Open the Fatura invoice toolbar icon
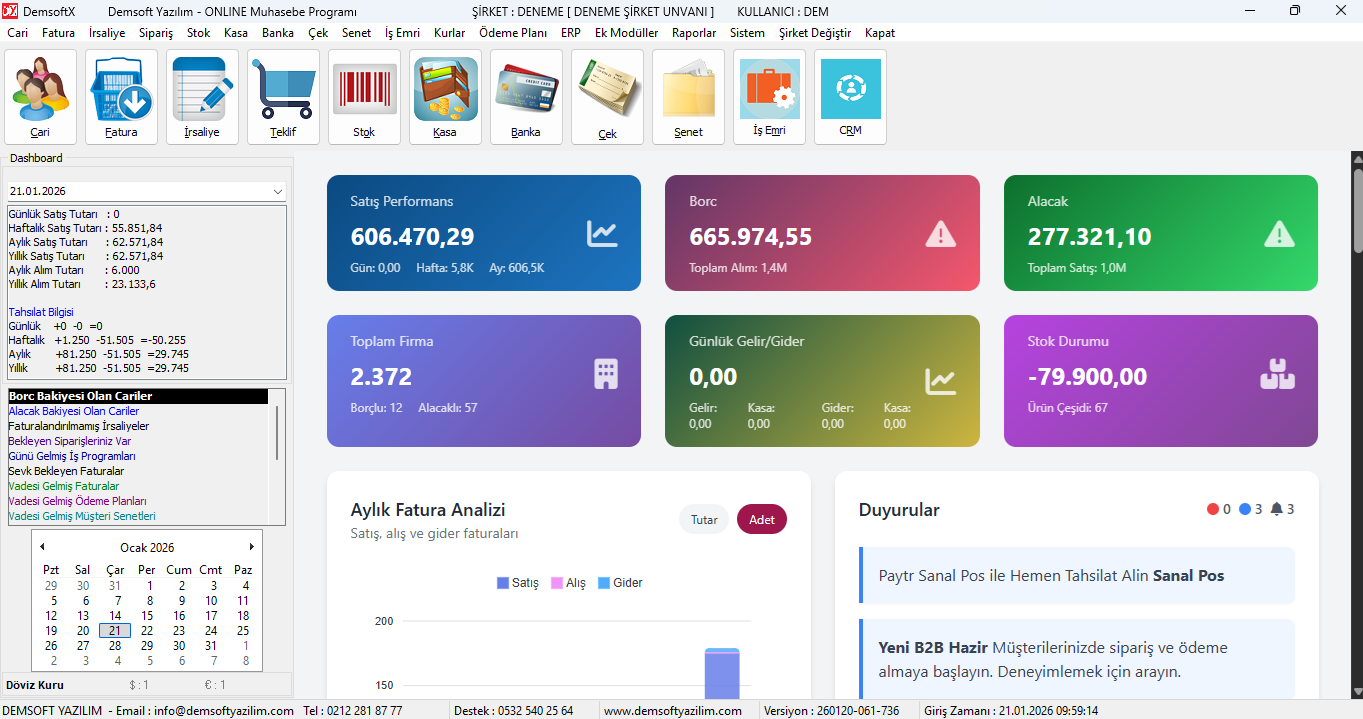 pyautogui.click(x=122, y=96)
